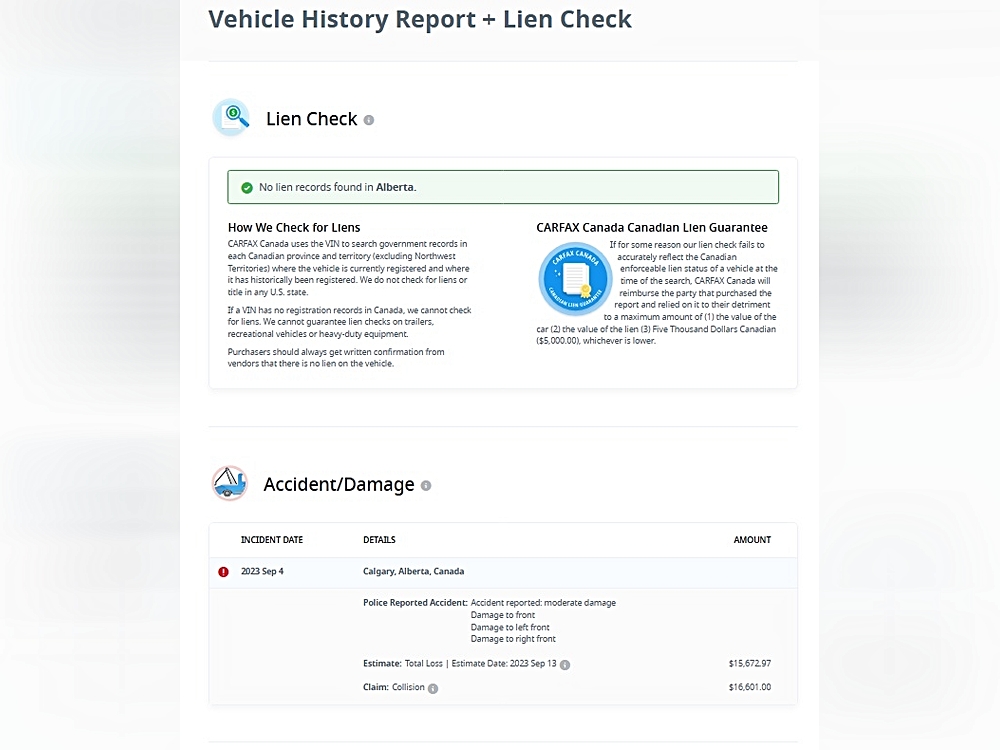Open the info tooltip beside Lien Check heading
This screenshot has width=1000, height=750.
point(369,120)
